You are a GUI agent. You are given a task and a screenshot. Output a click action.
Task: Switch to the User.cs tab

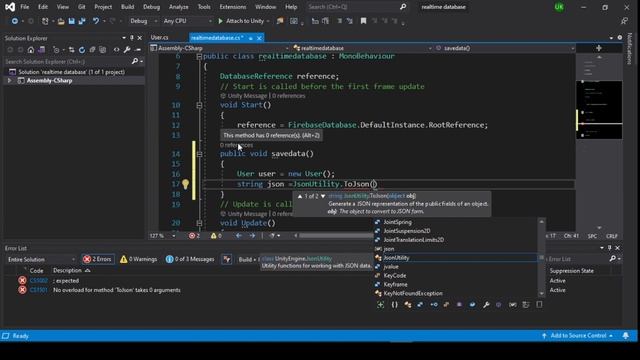[160, 38]
